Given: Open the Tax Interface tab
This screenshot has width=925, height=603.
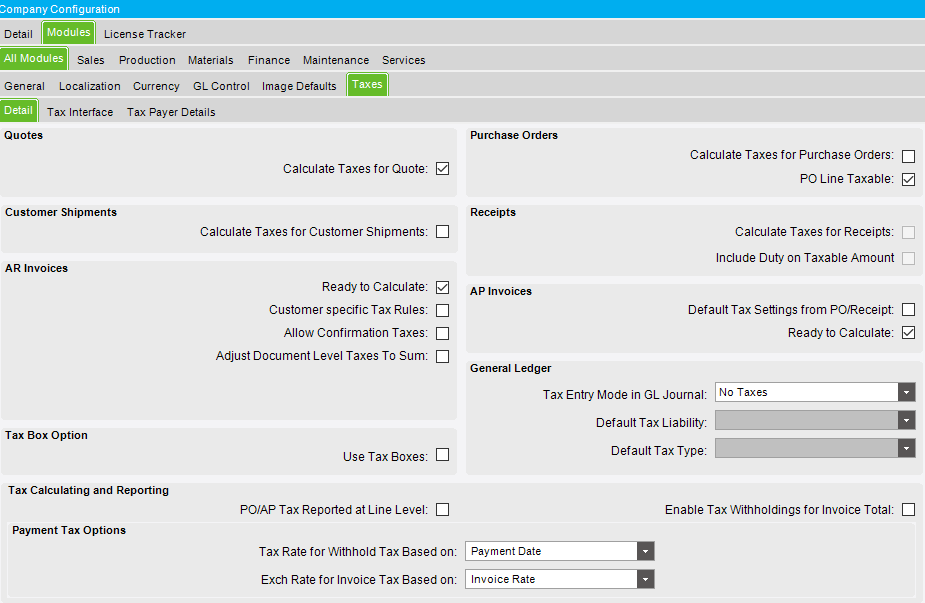Looking at the screenshot, I should pos(80,112).
